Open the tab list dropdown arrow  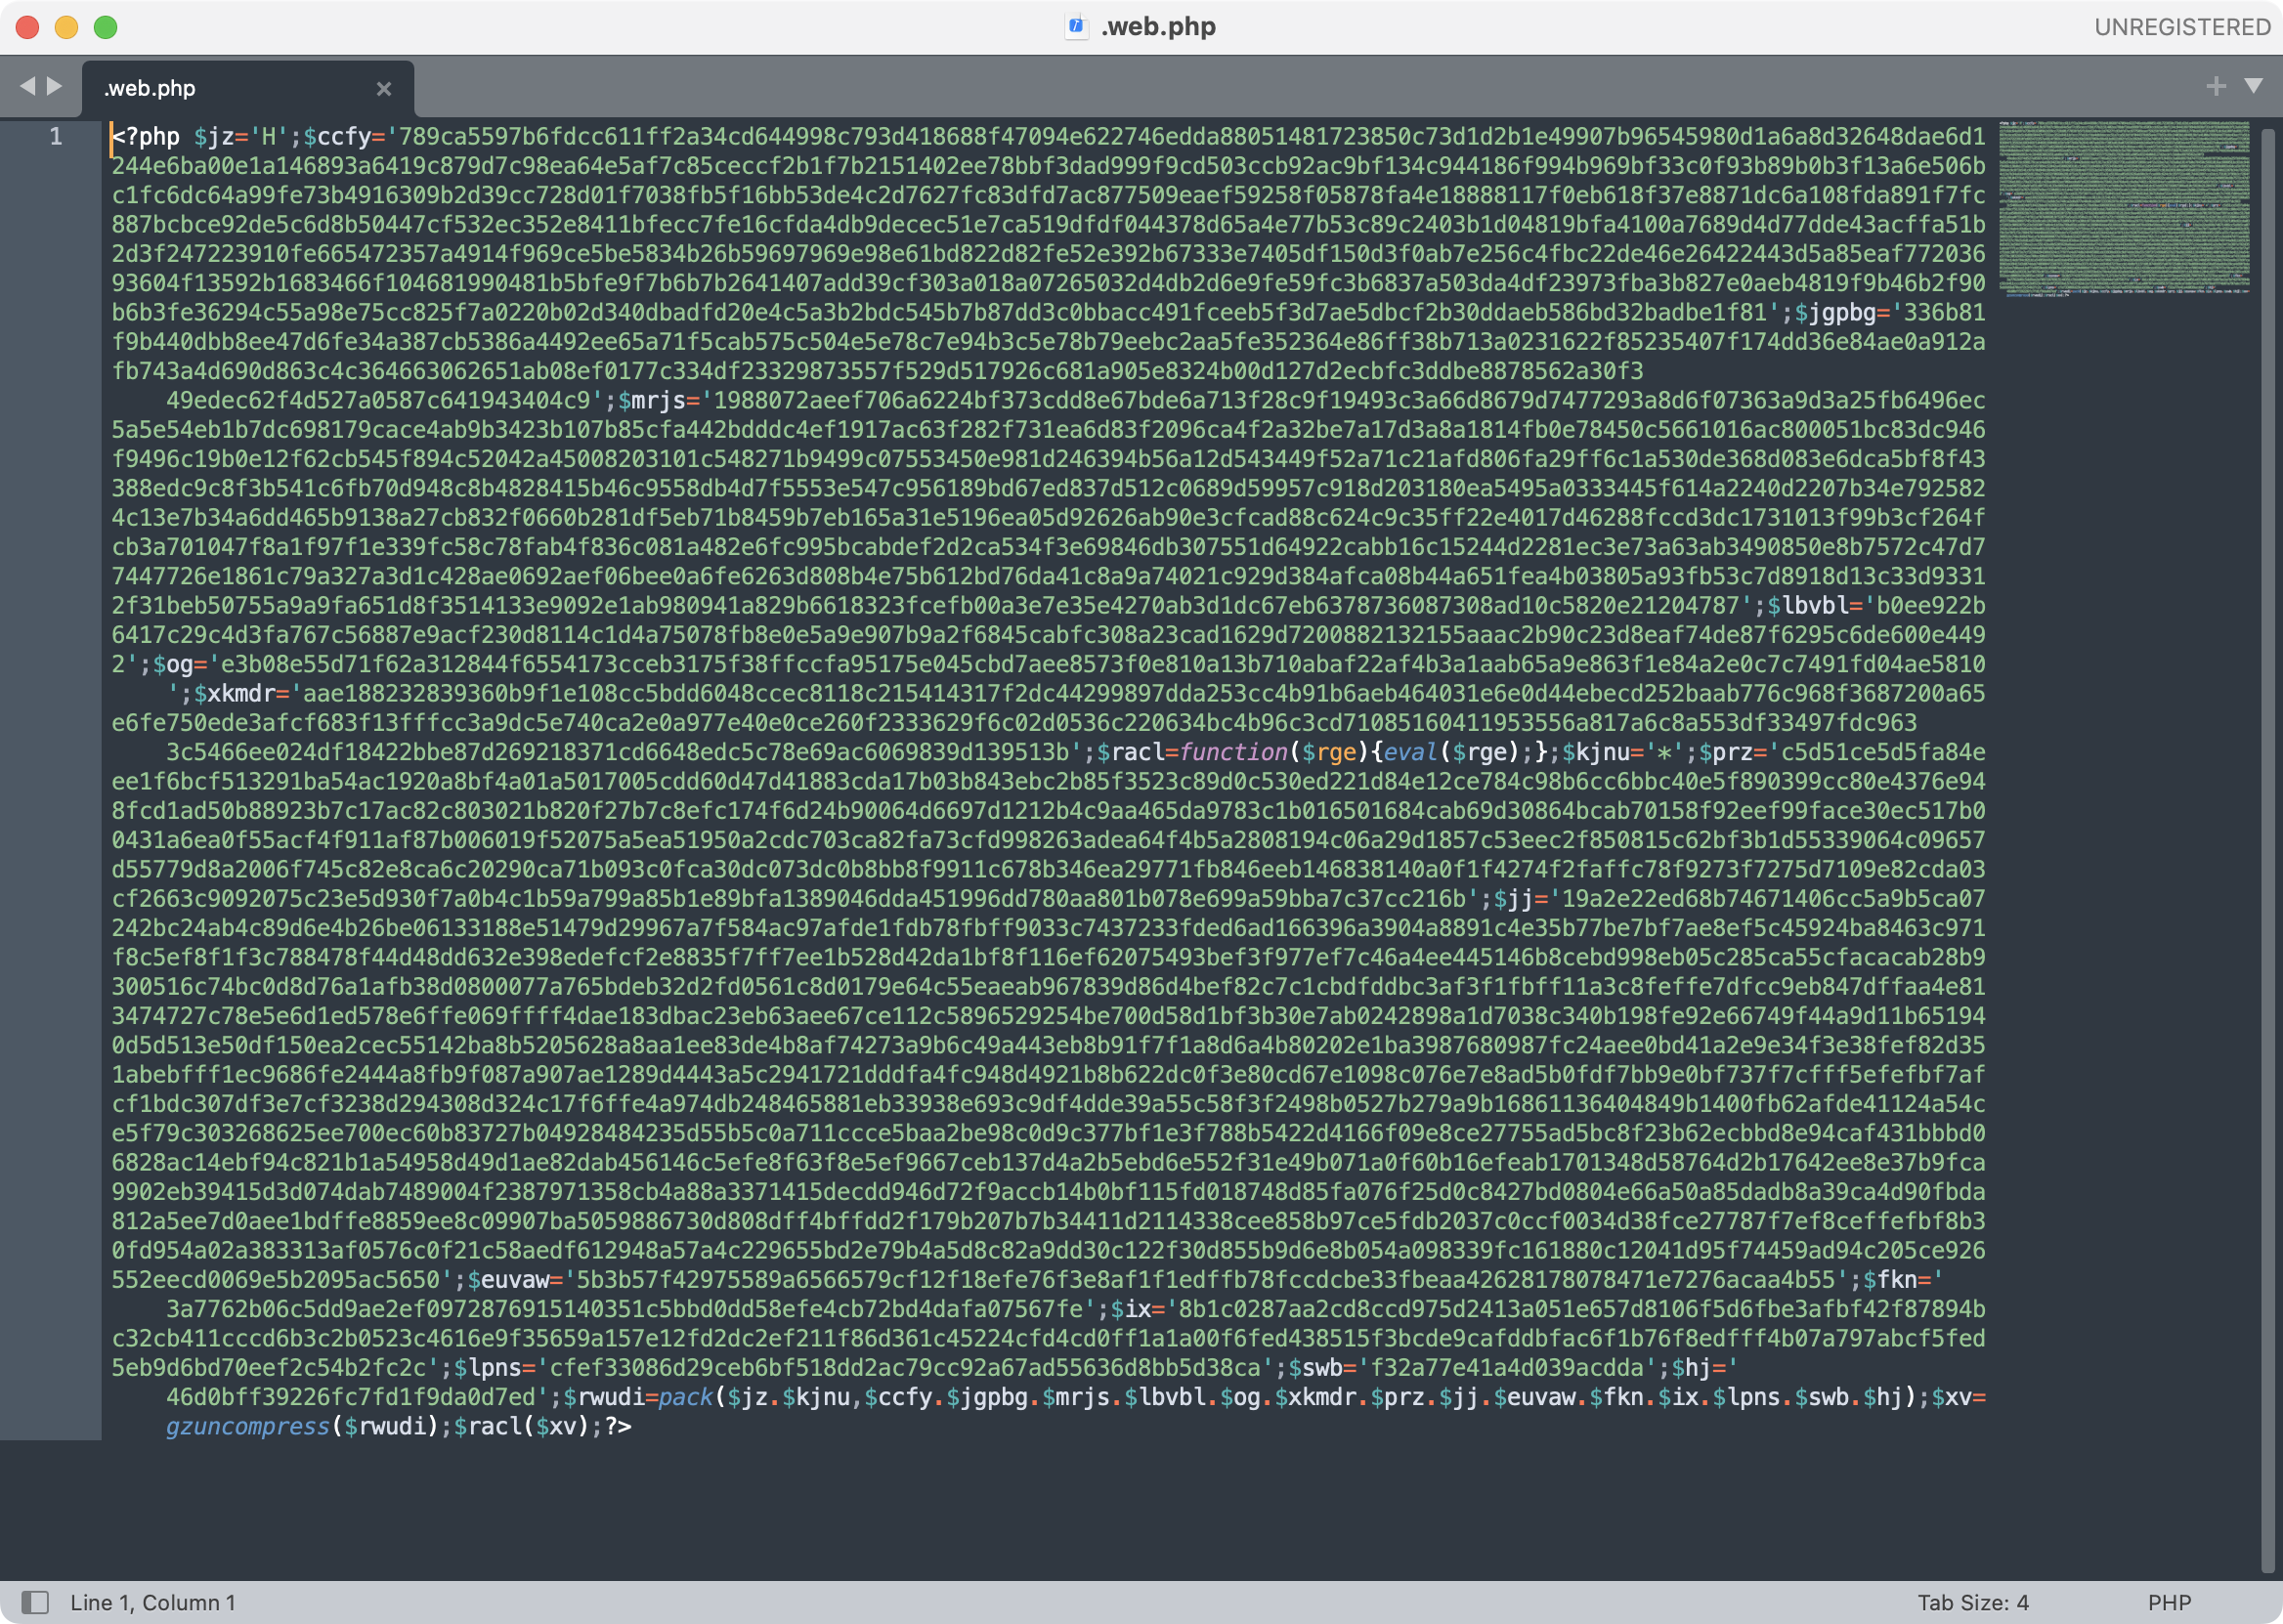coord(2254,86)
